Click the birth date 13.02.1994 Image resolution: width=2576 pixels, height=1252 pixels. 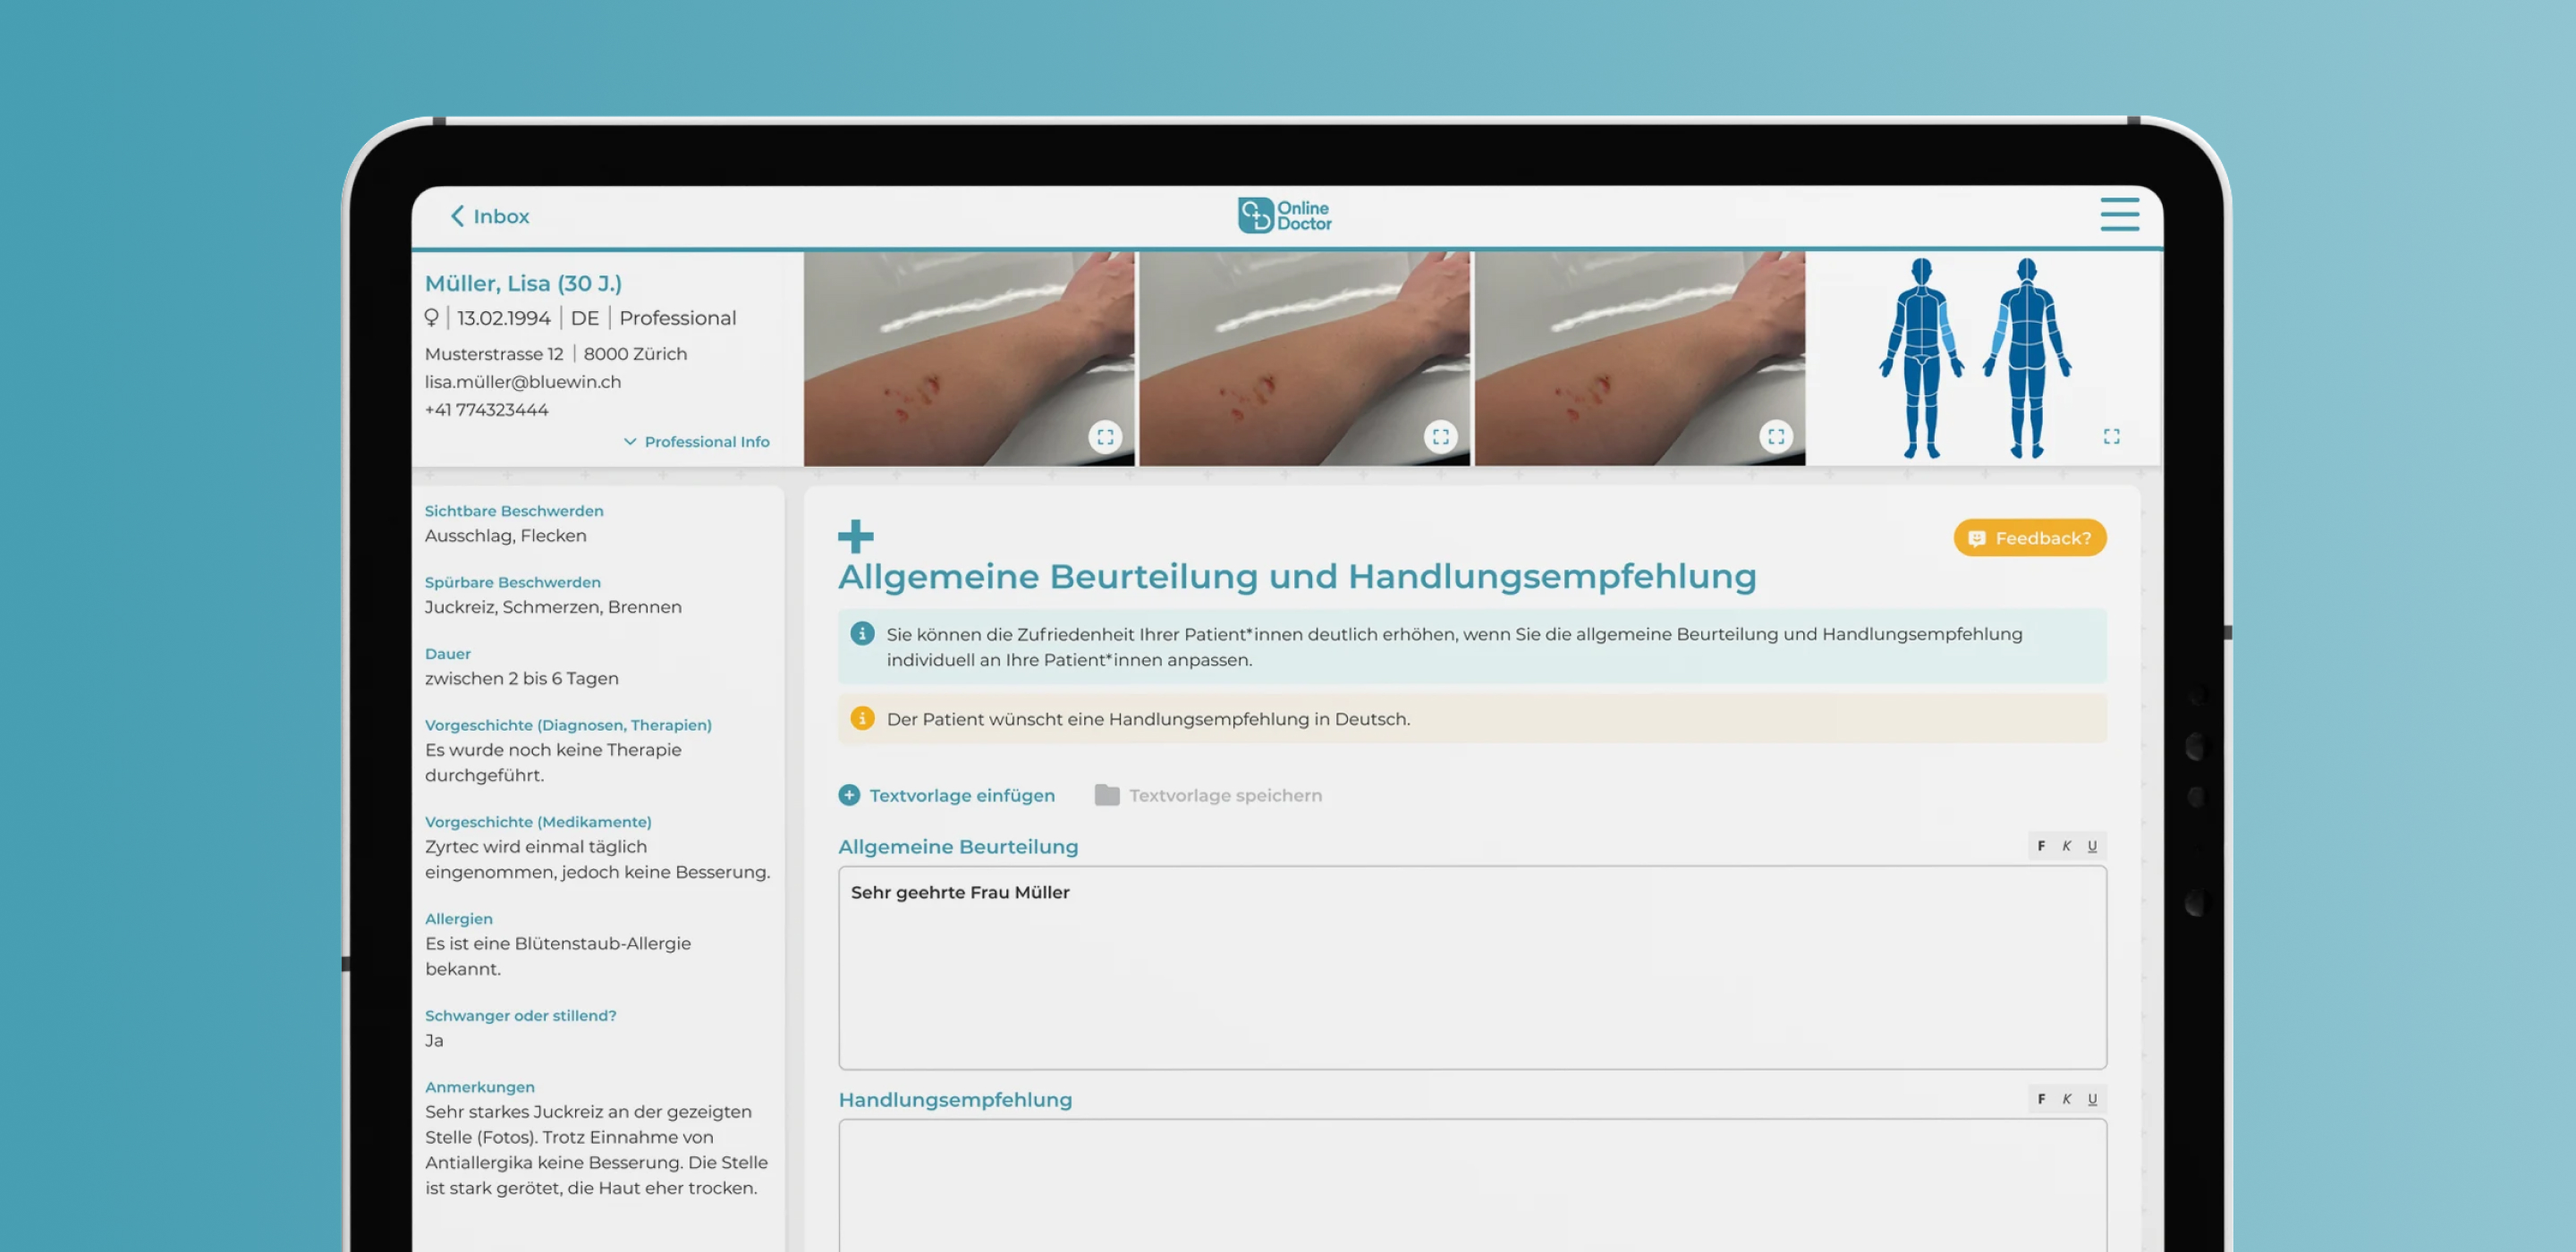tap(504, 318)
